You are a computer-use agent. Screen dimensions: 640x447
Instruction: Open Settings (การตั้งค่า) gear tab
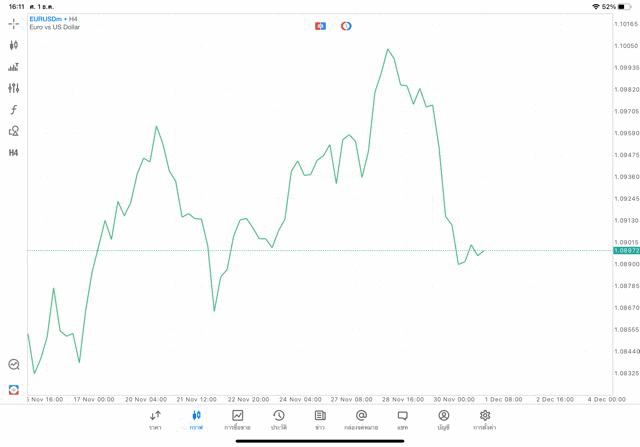(485, 419)
